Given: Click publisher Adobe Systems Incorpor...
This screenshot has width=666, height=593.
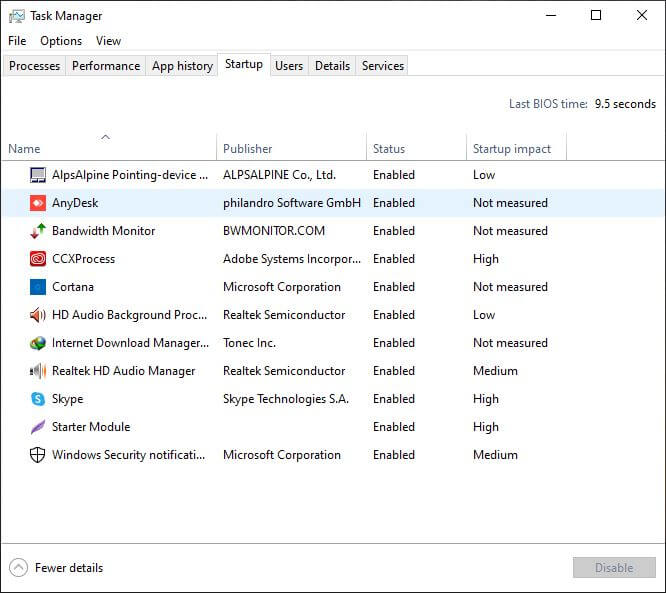Looking at the screenshot, I should (x=292, y=259).
